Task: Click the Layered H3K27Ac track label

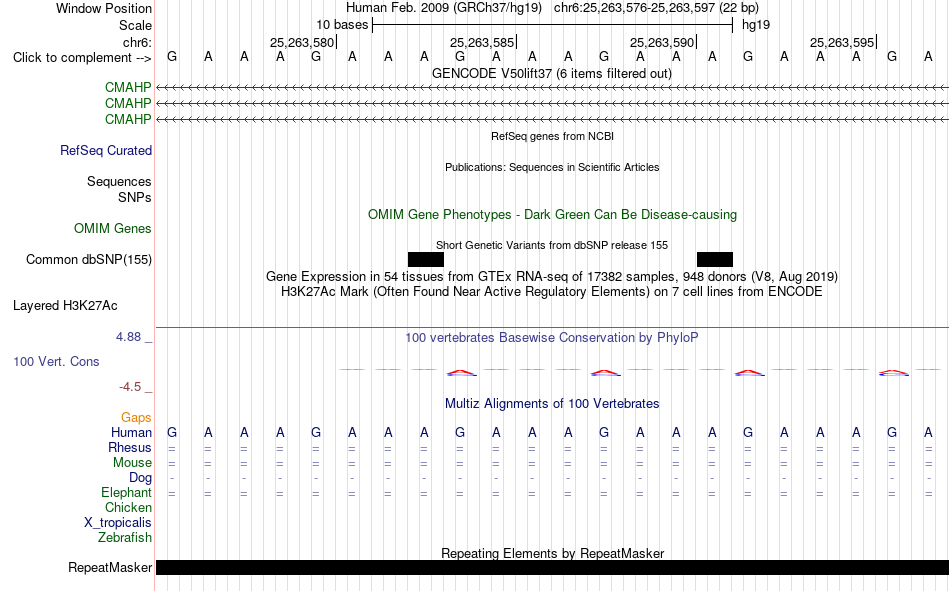Action: (x=65, y=306)
